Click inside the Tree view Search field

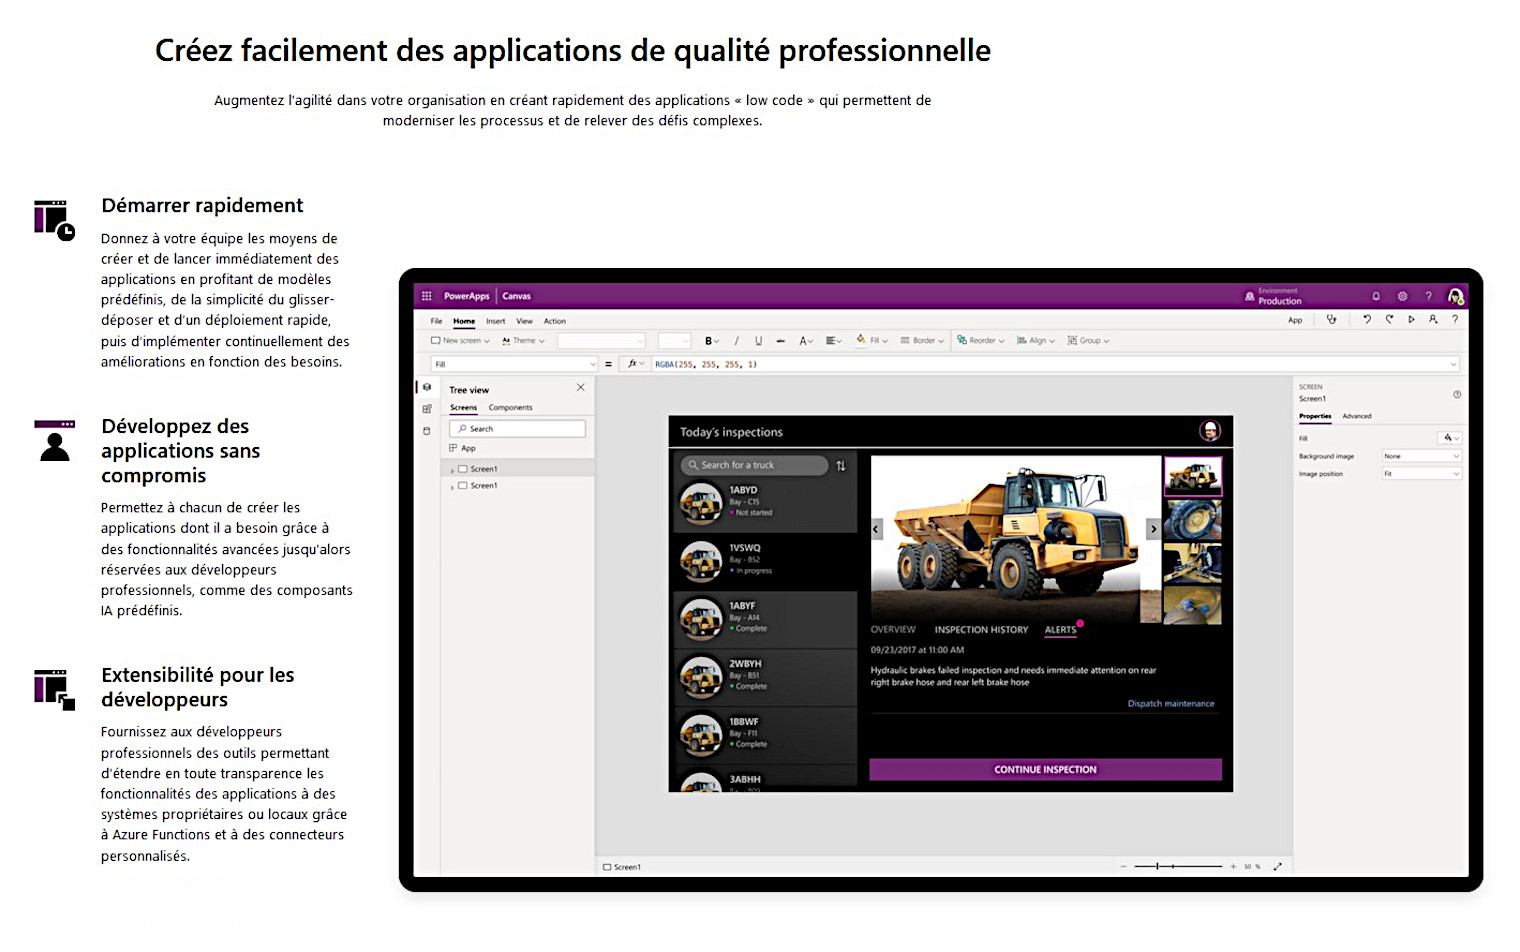517,428
